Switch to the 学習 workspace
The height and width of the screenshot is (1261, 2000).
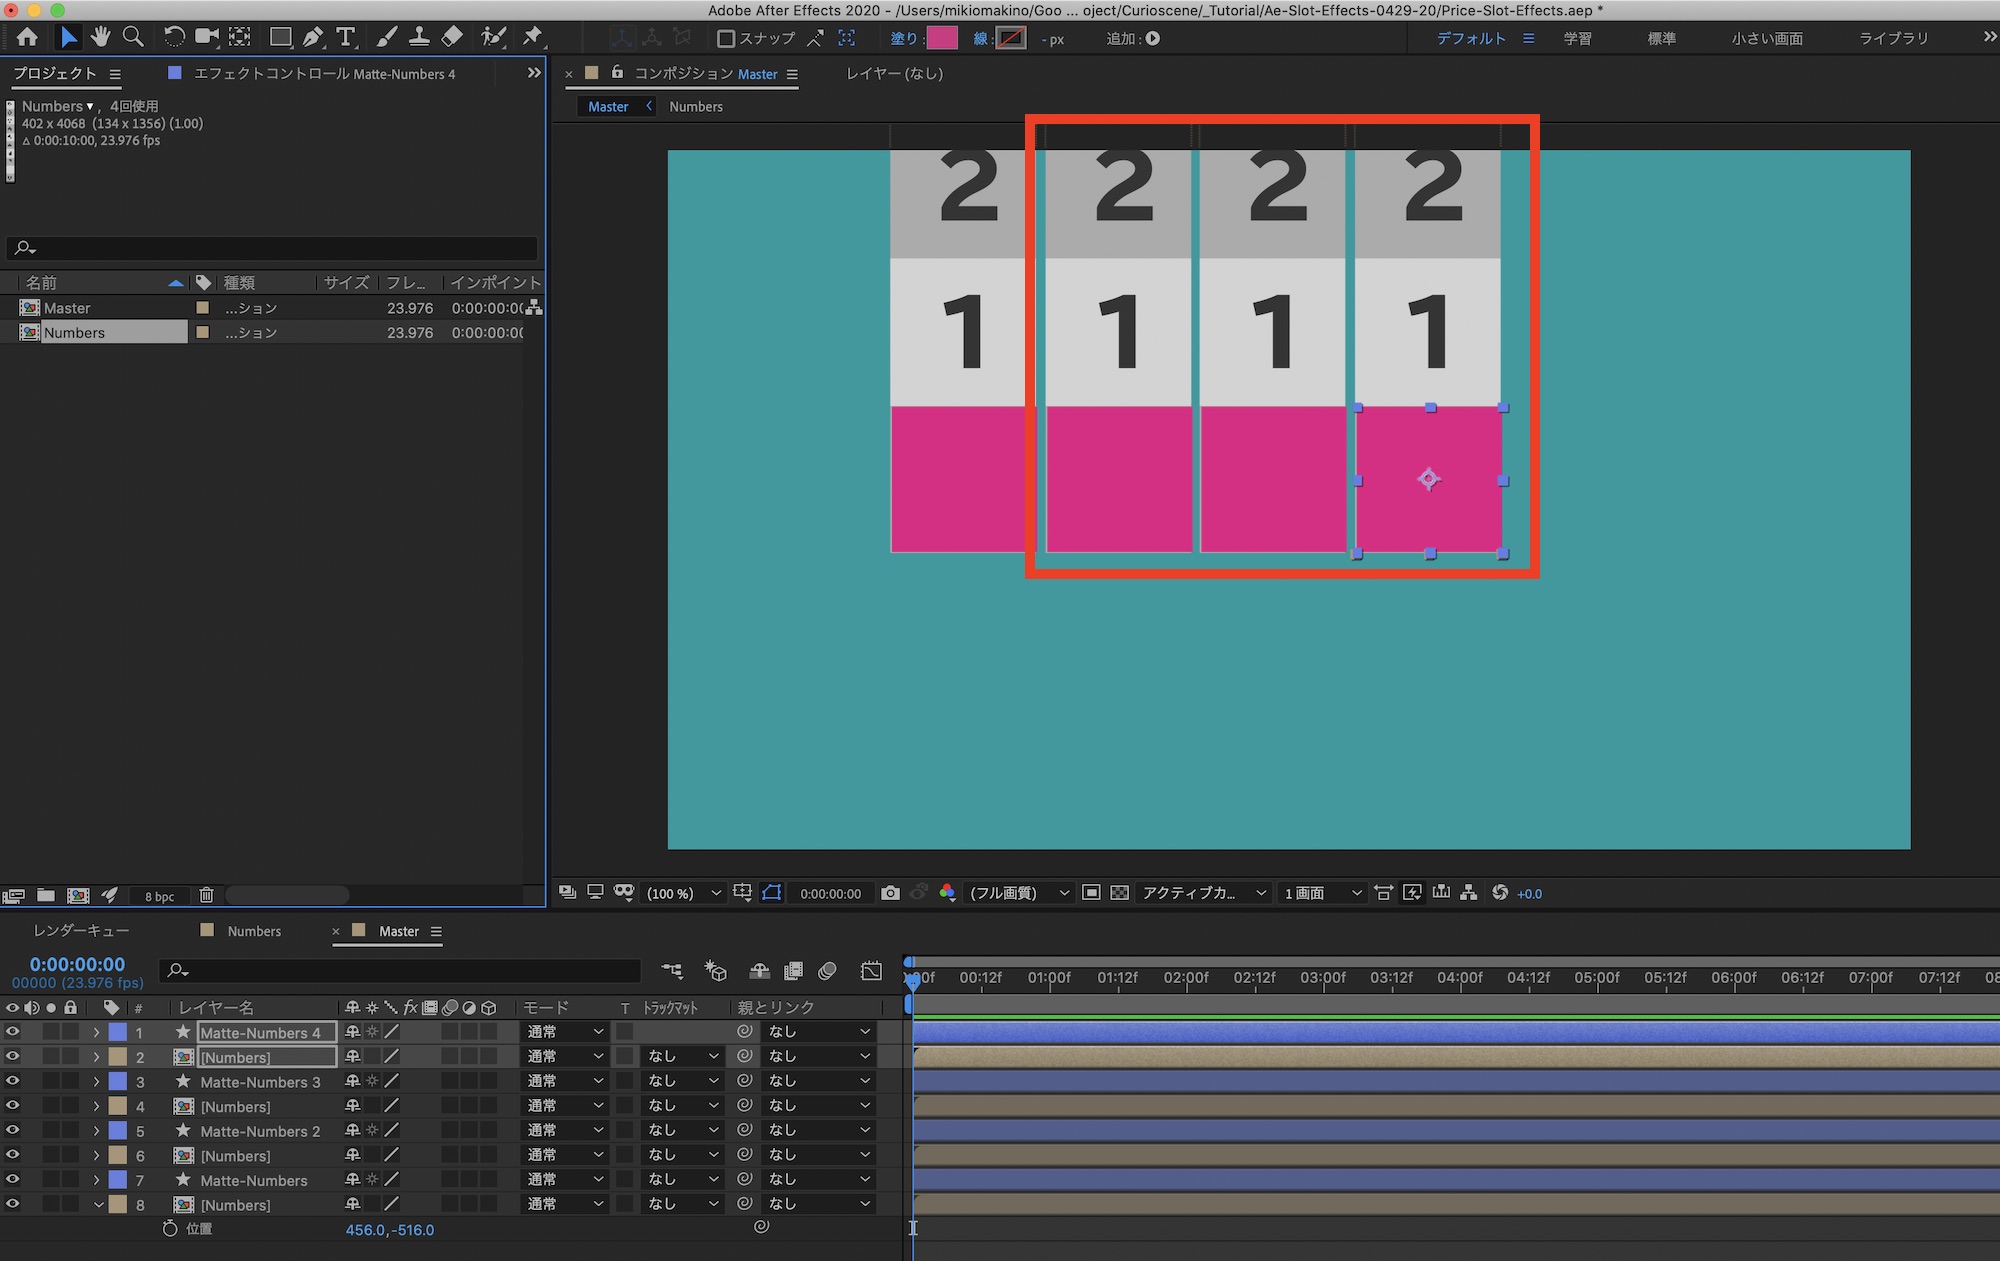tap(1577, 38)
